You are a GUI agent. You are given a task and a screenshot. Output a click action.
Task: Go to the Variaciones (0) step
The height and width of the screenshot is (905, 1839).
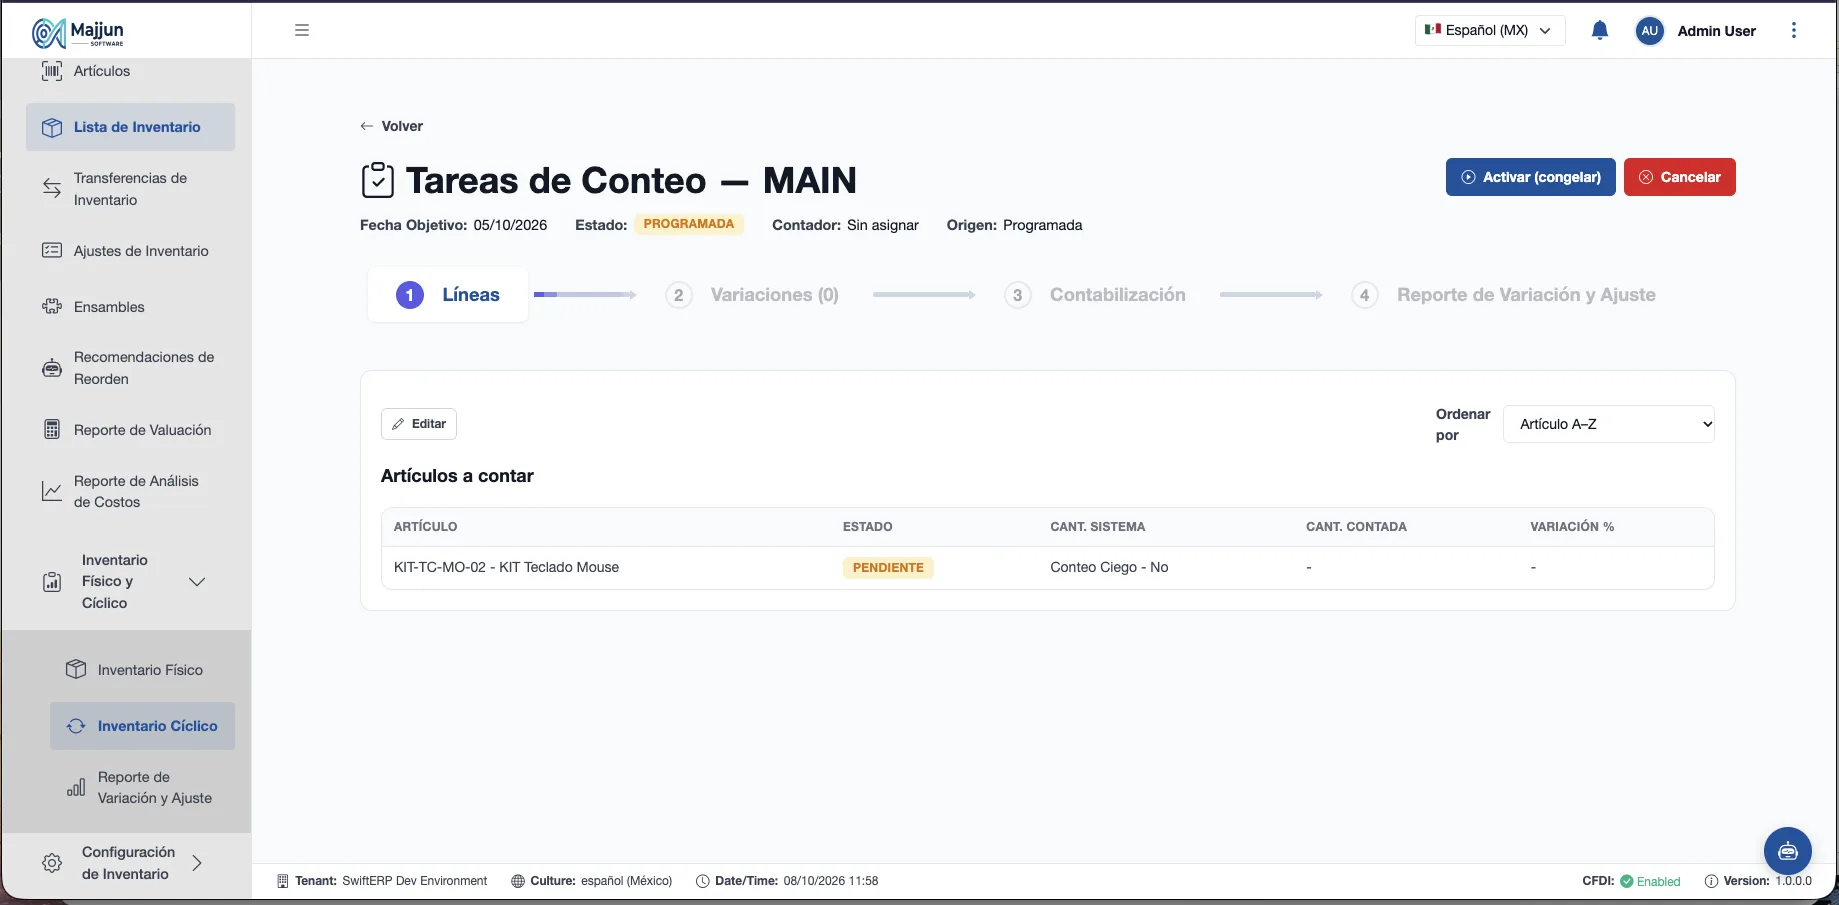coord(752,295)
